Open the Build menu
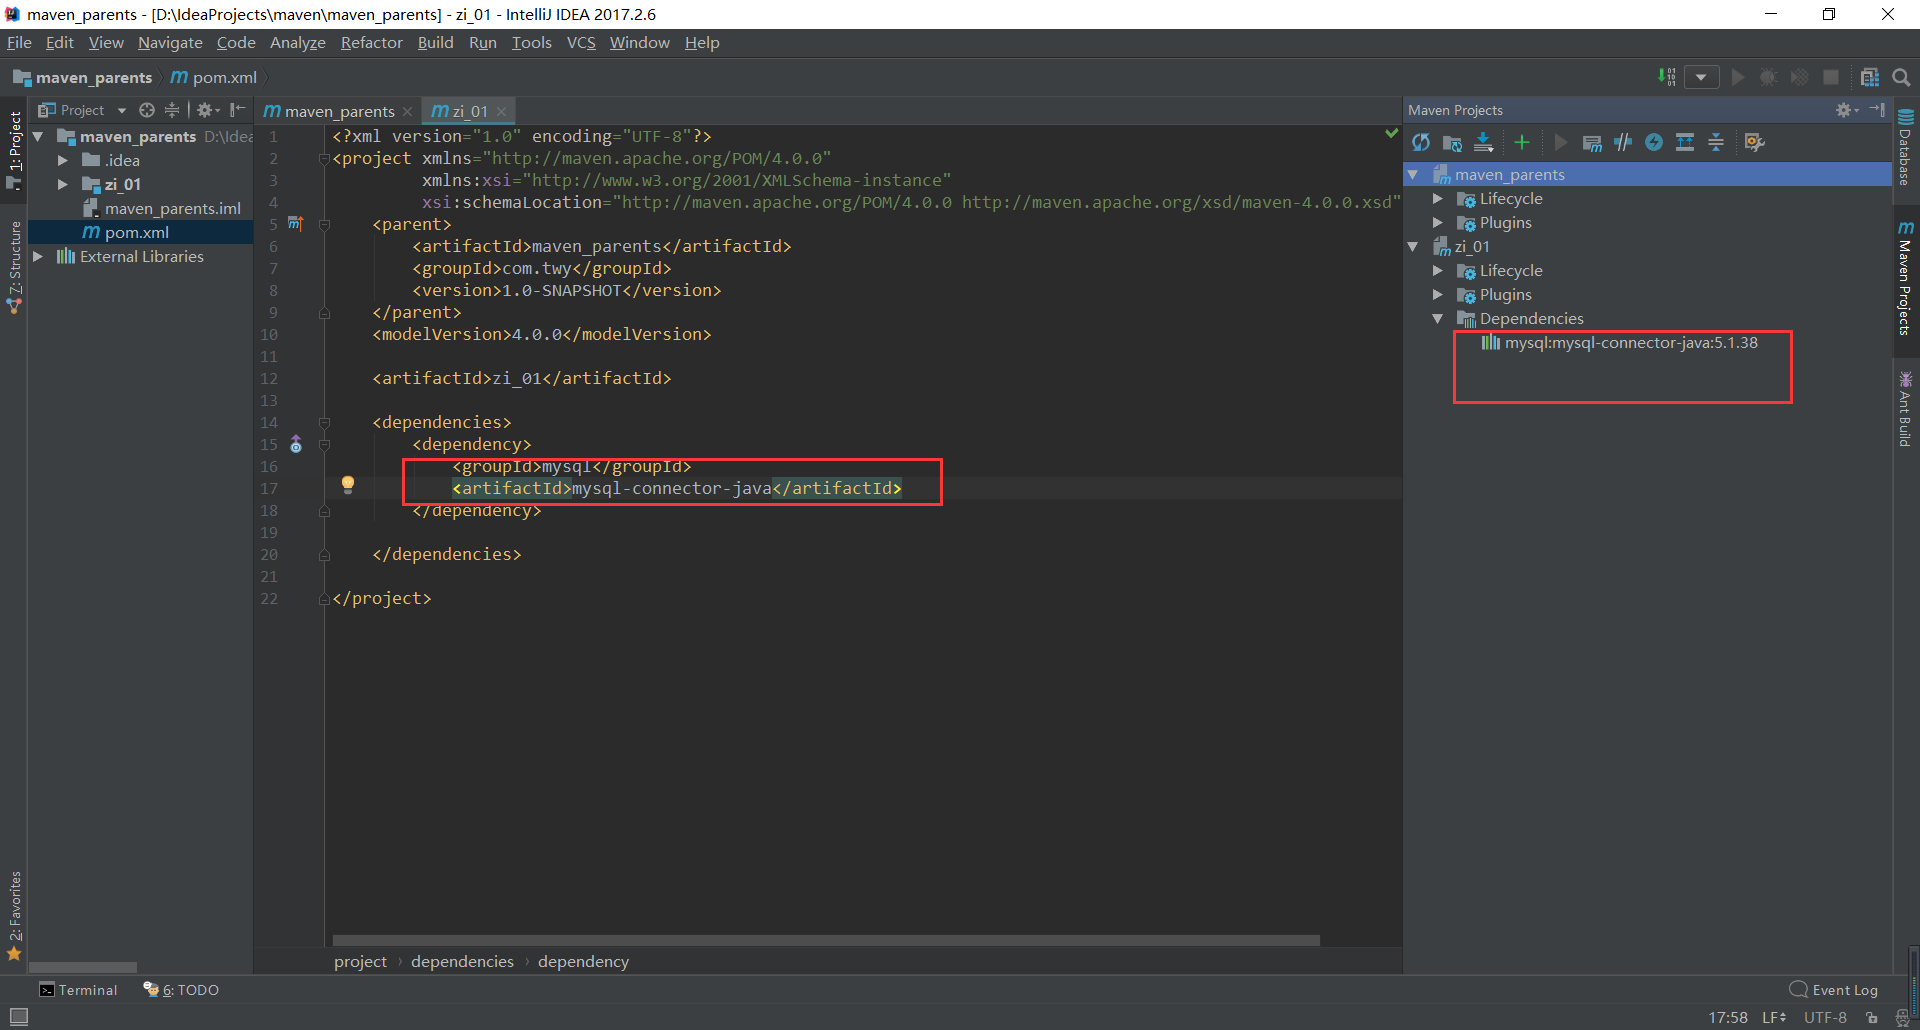The width and height of the screenshot is (1920, 1030). tap(435, 43)
